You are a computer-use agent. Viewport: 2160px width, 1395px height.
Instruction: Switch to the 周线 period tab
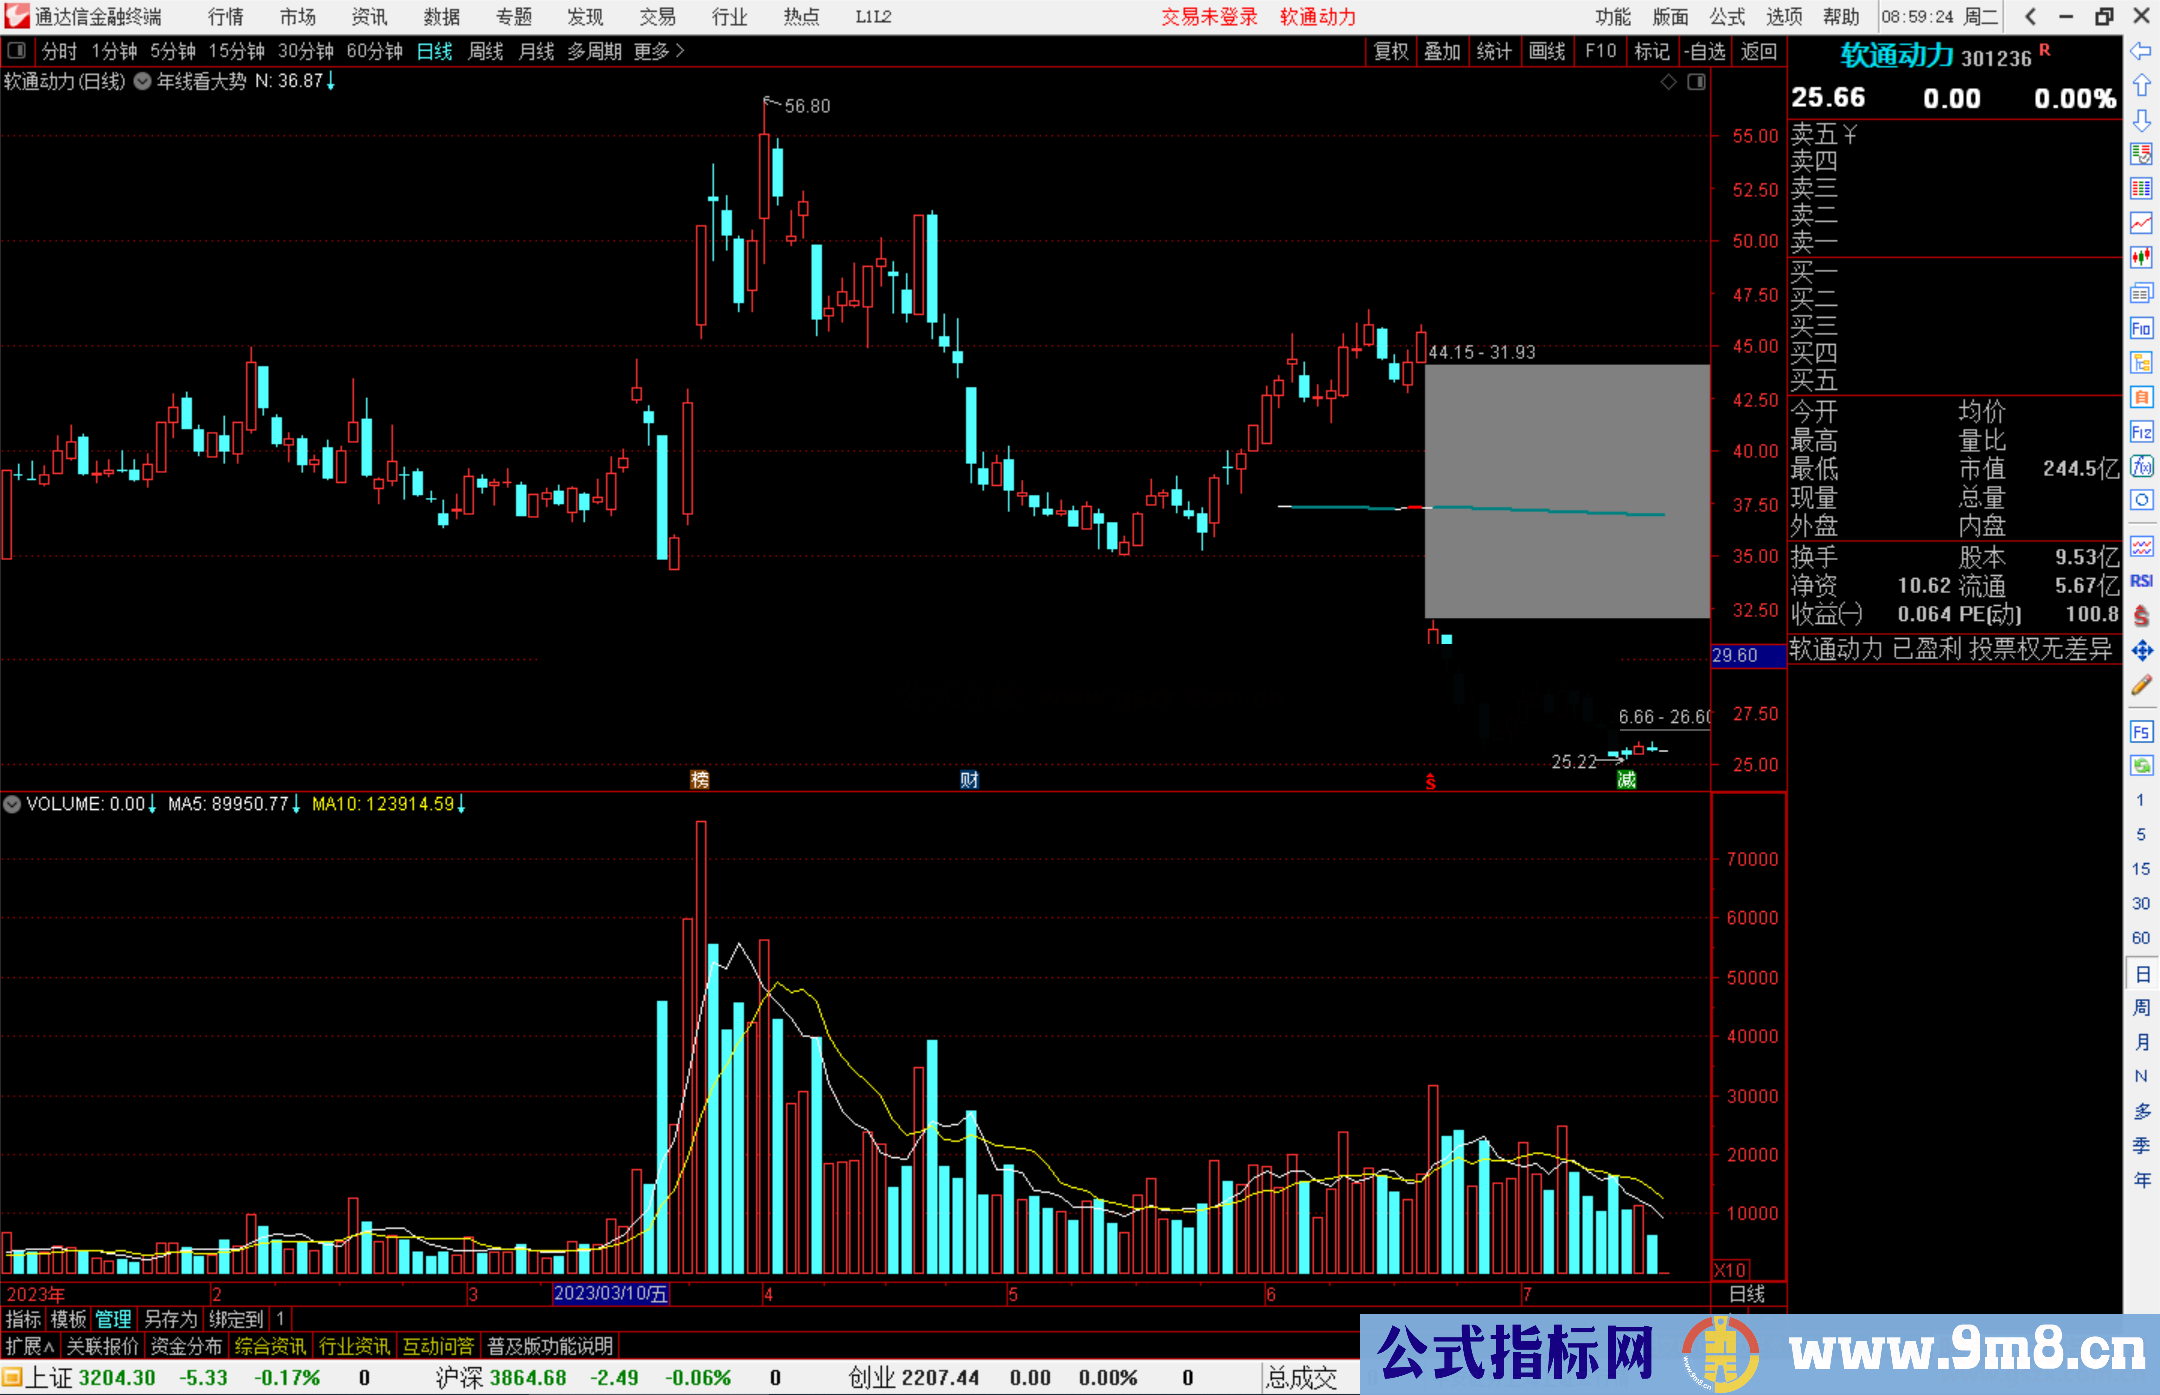click(485, 51)
